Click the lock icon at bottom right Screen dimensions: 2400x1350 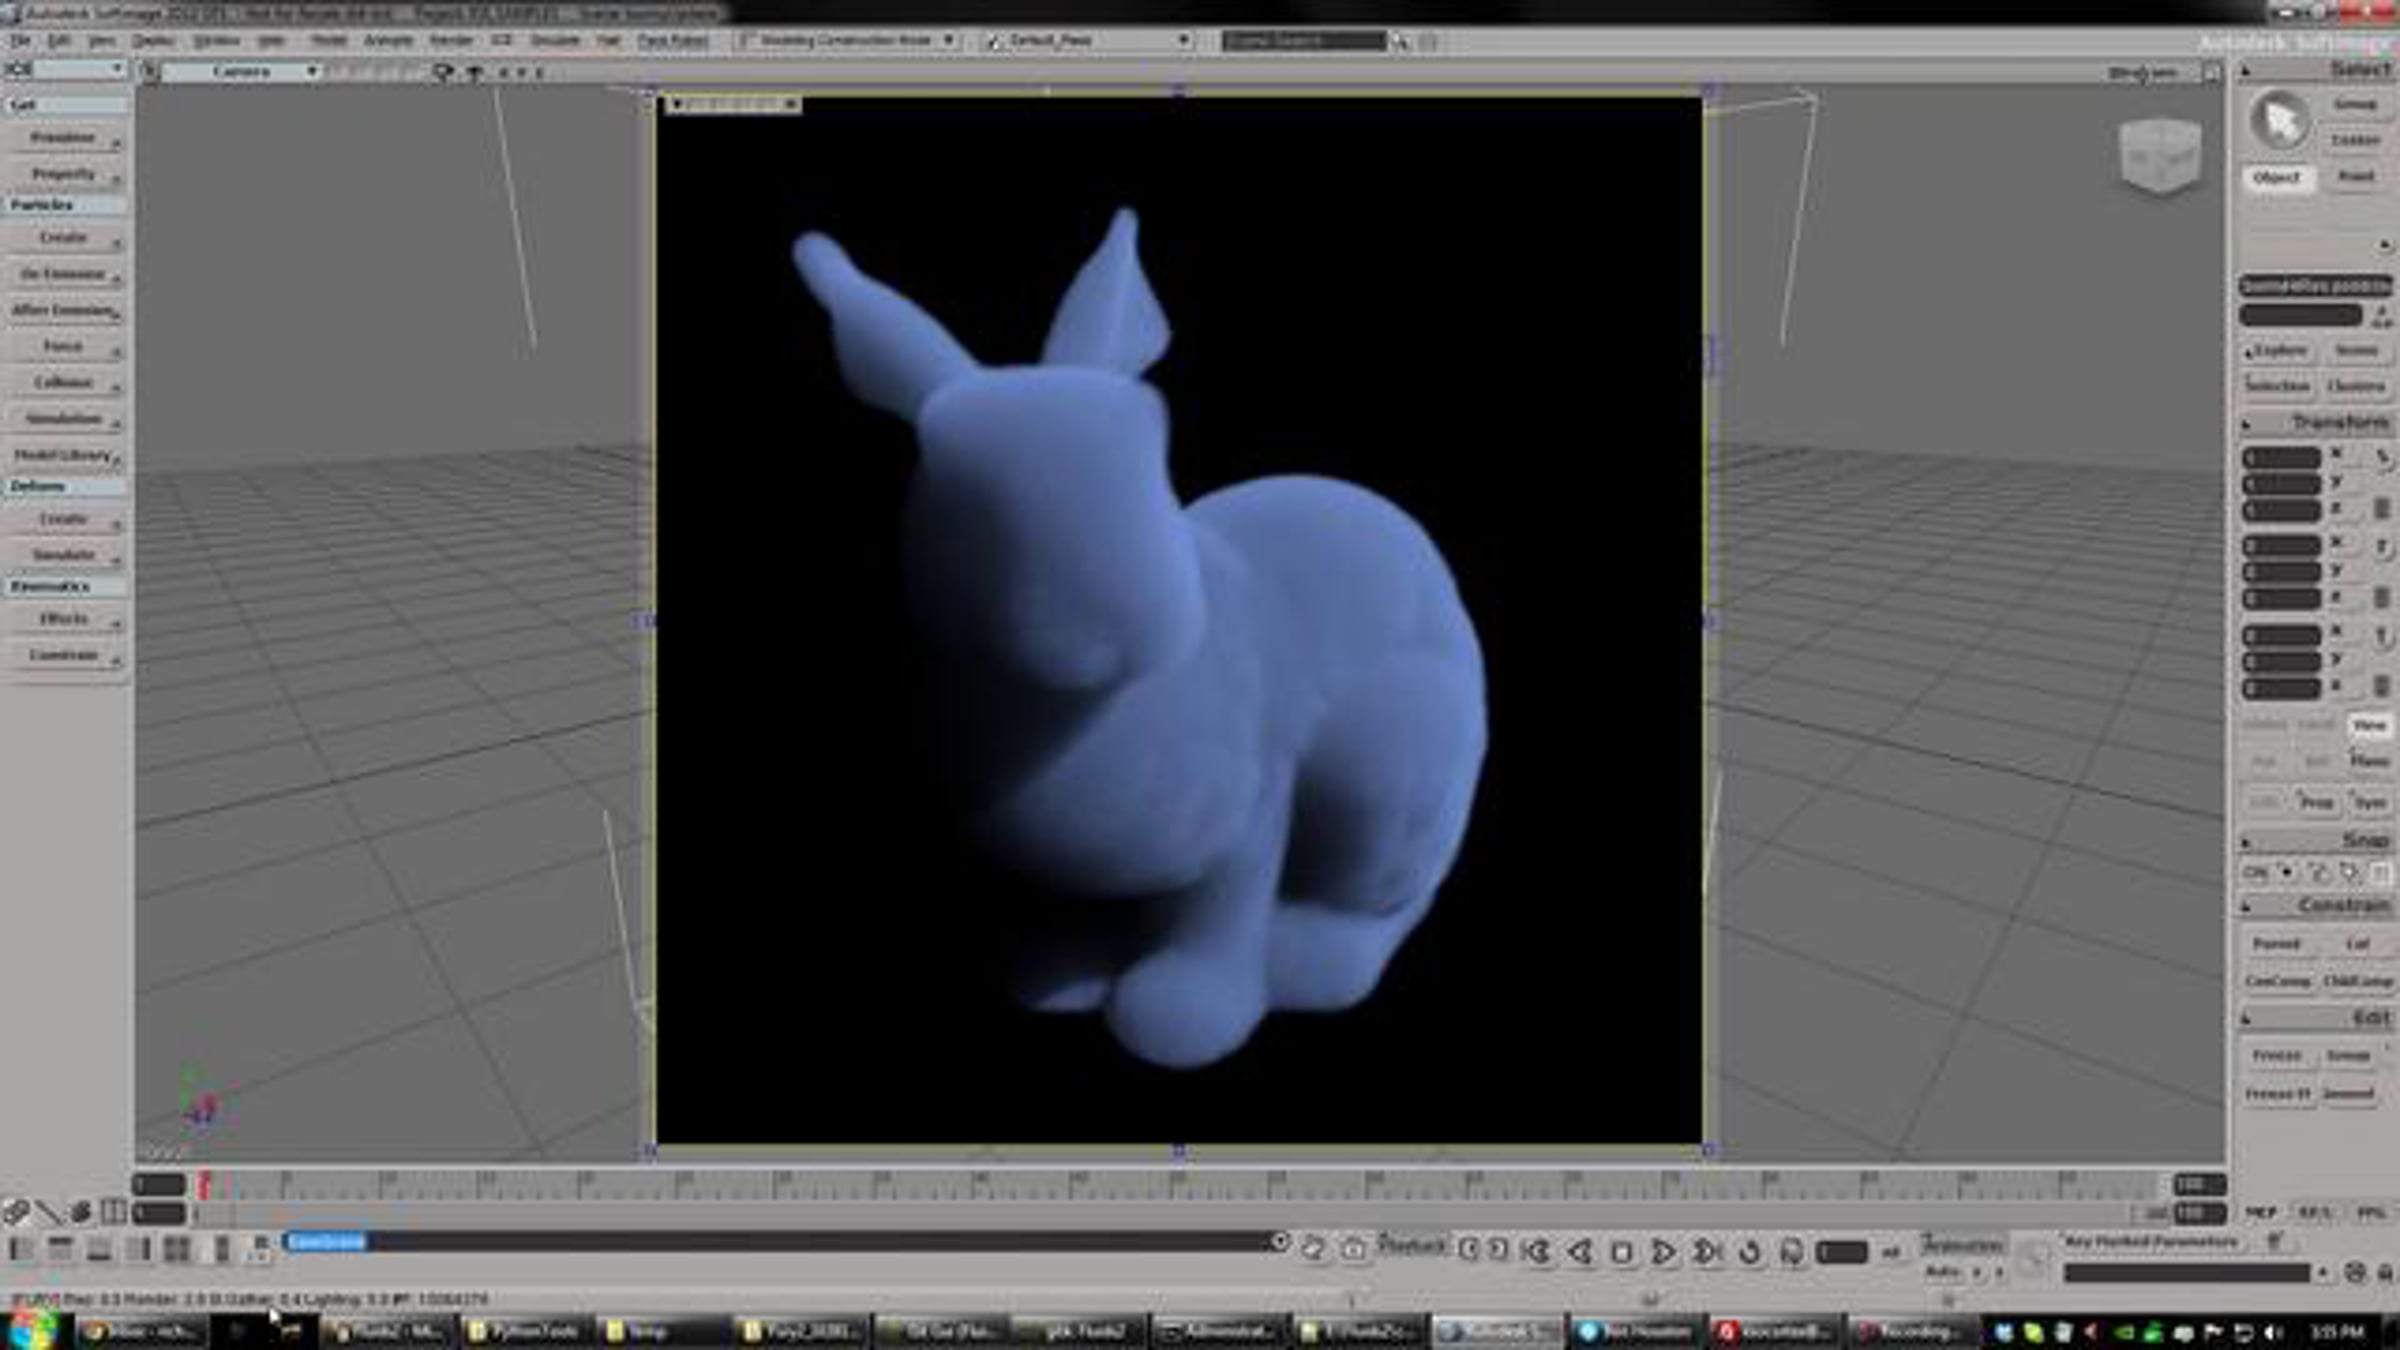[x=2384, y=1273]
